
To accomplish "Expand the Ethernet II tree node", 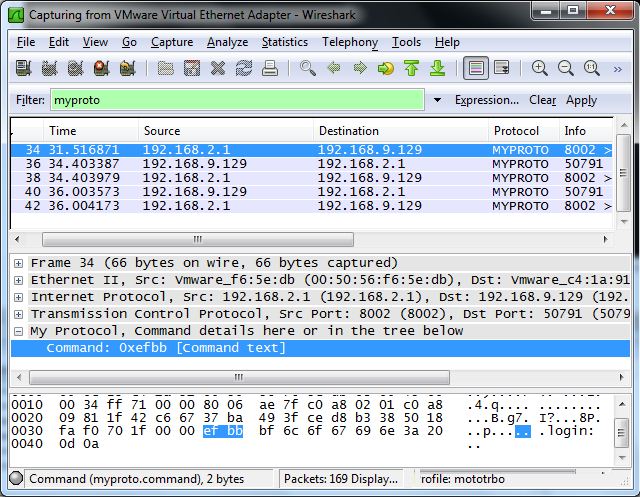I will click(x=18, y=280).
